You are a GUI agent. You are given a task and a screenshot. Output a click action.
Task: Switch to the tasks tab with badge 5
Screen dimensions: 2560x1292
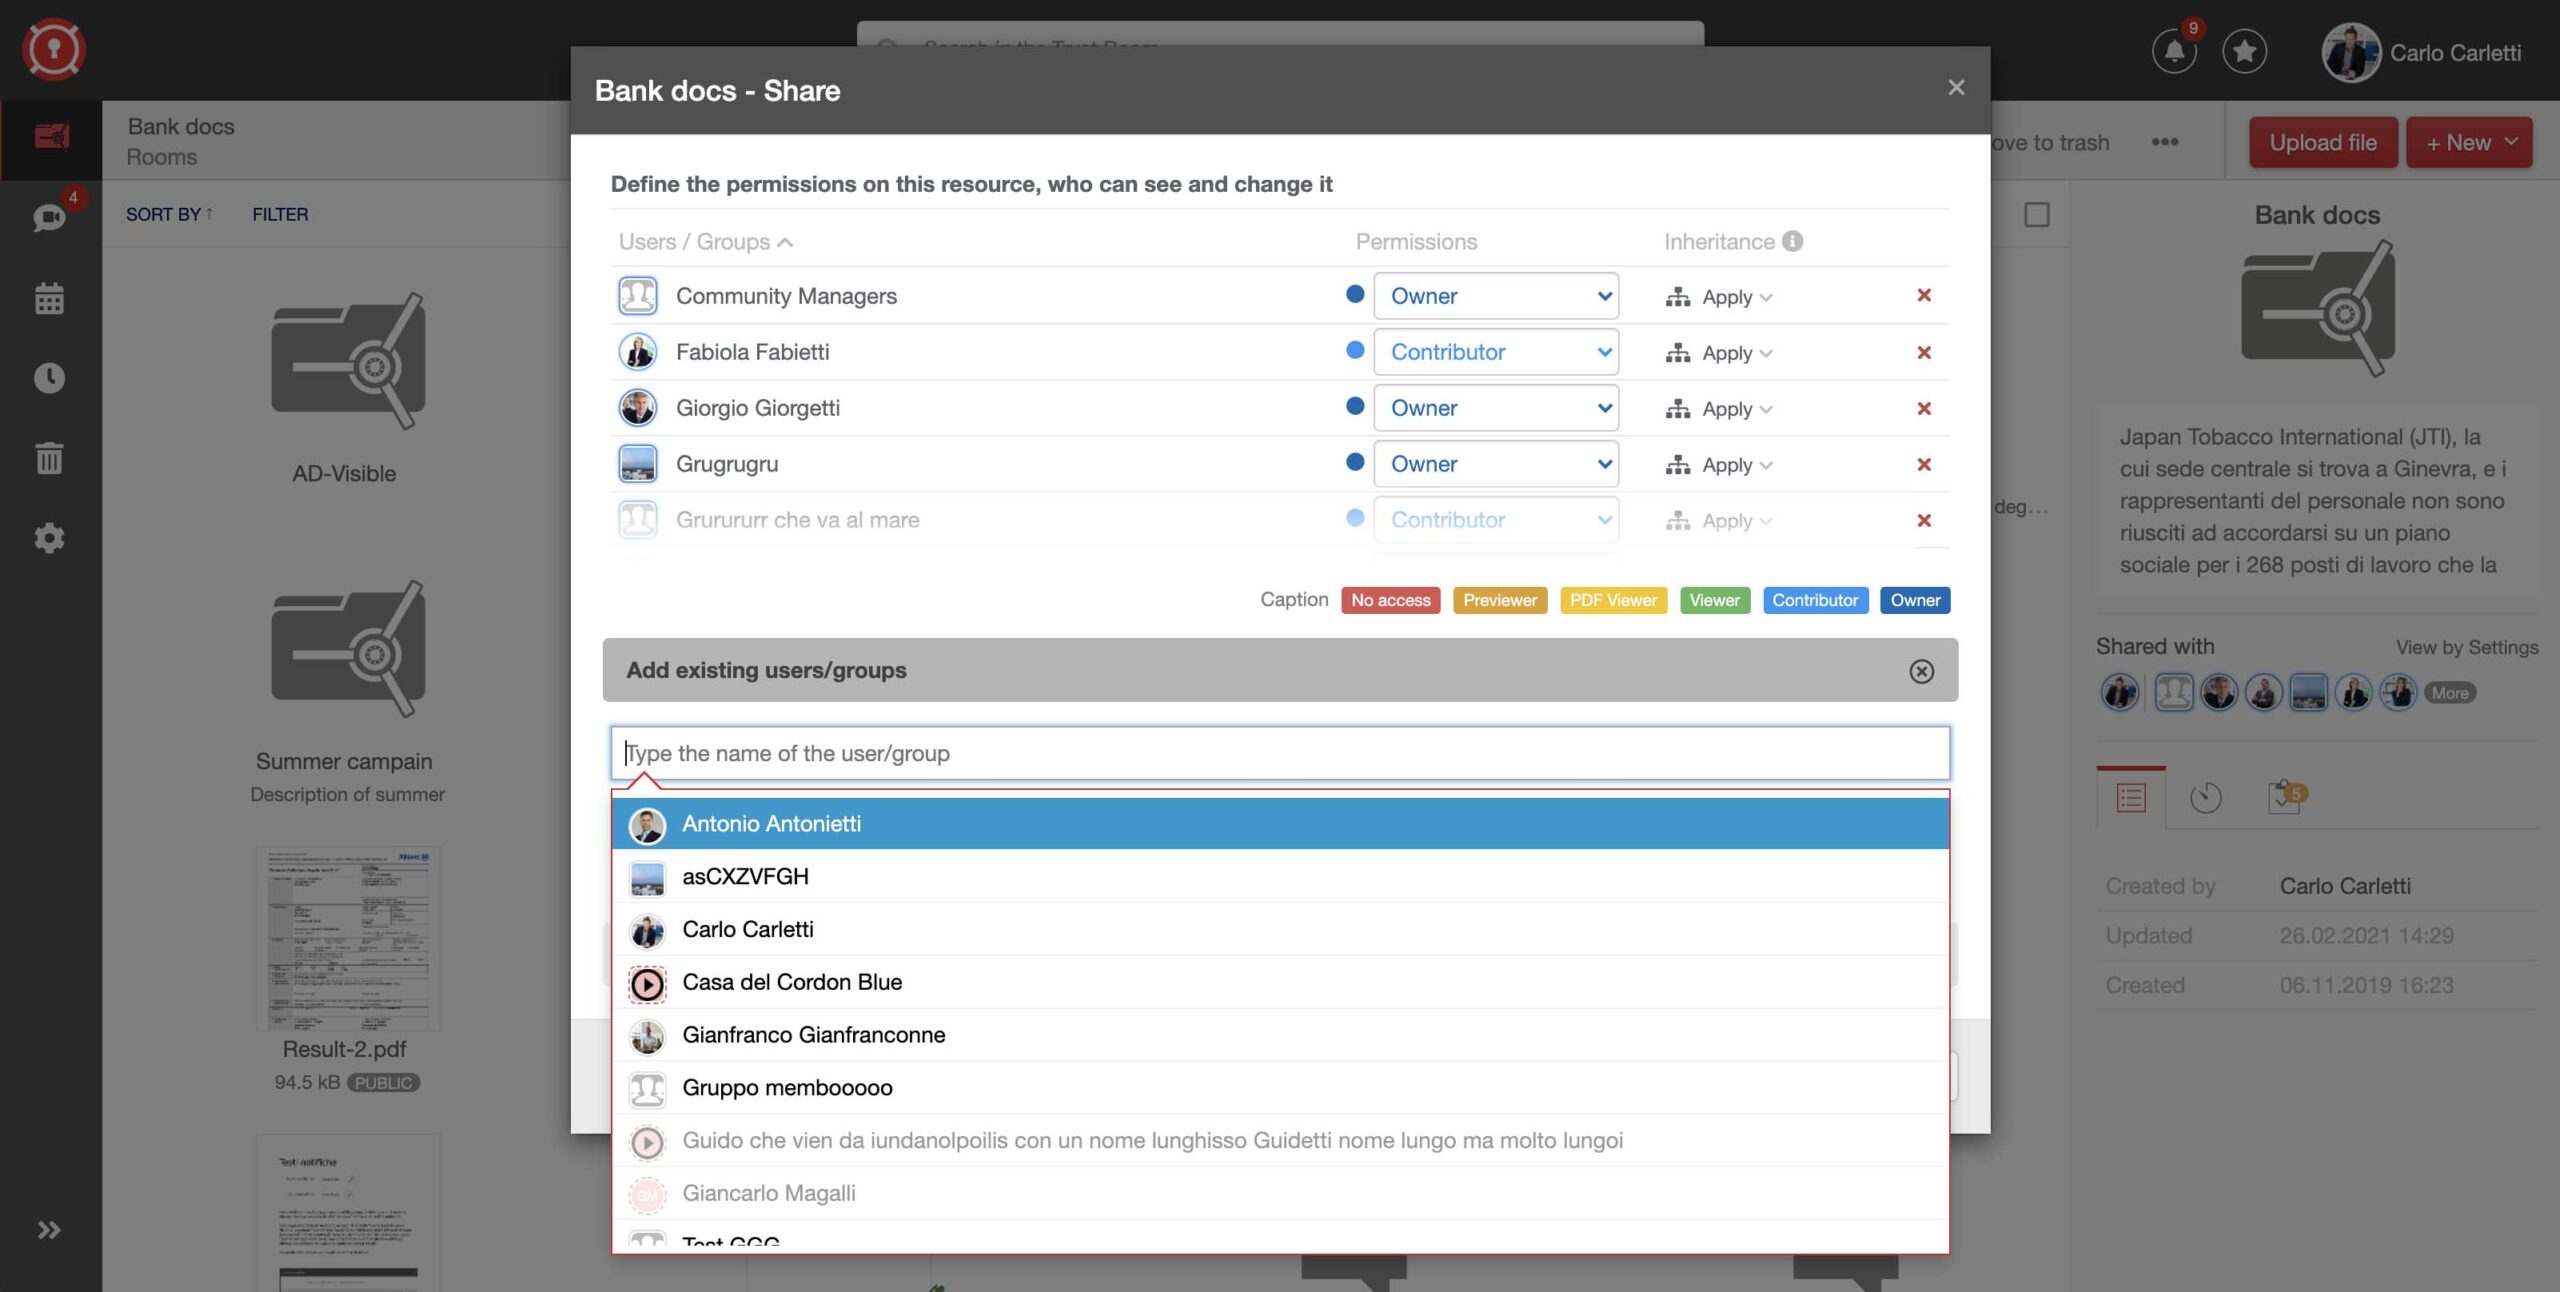pos(2282,796)
